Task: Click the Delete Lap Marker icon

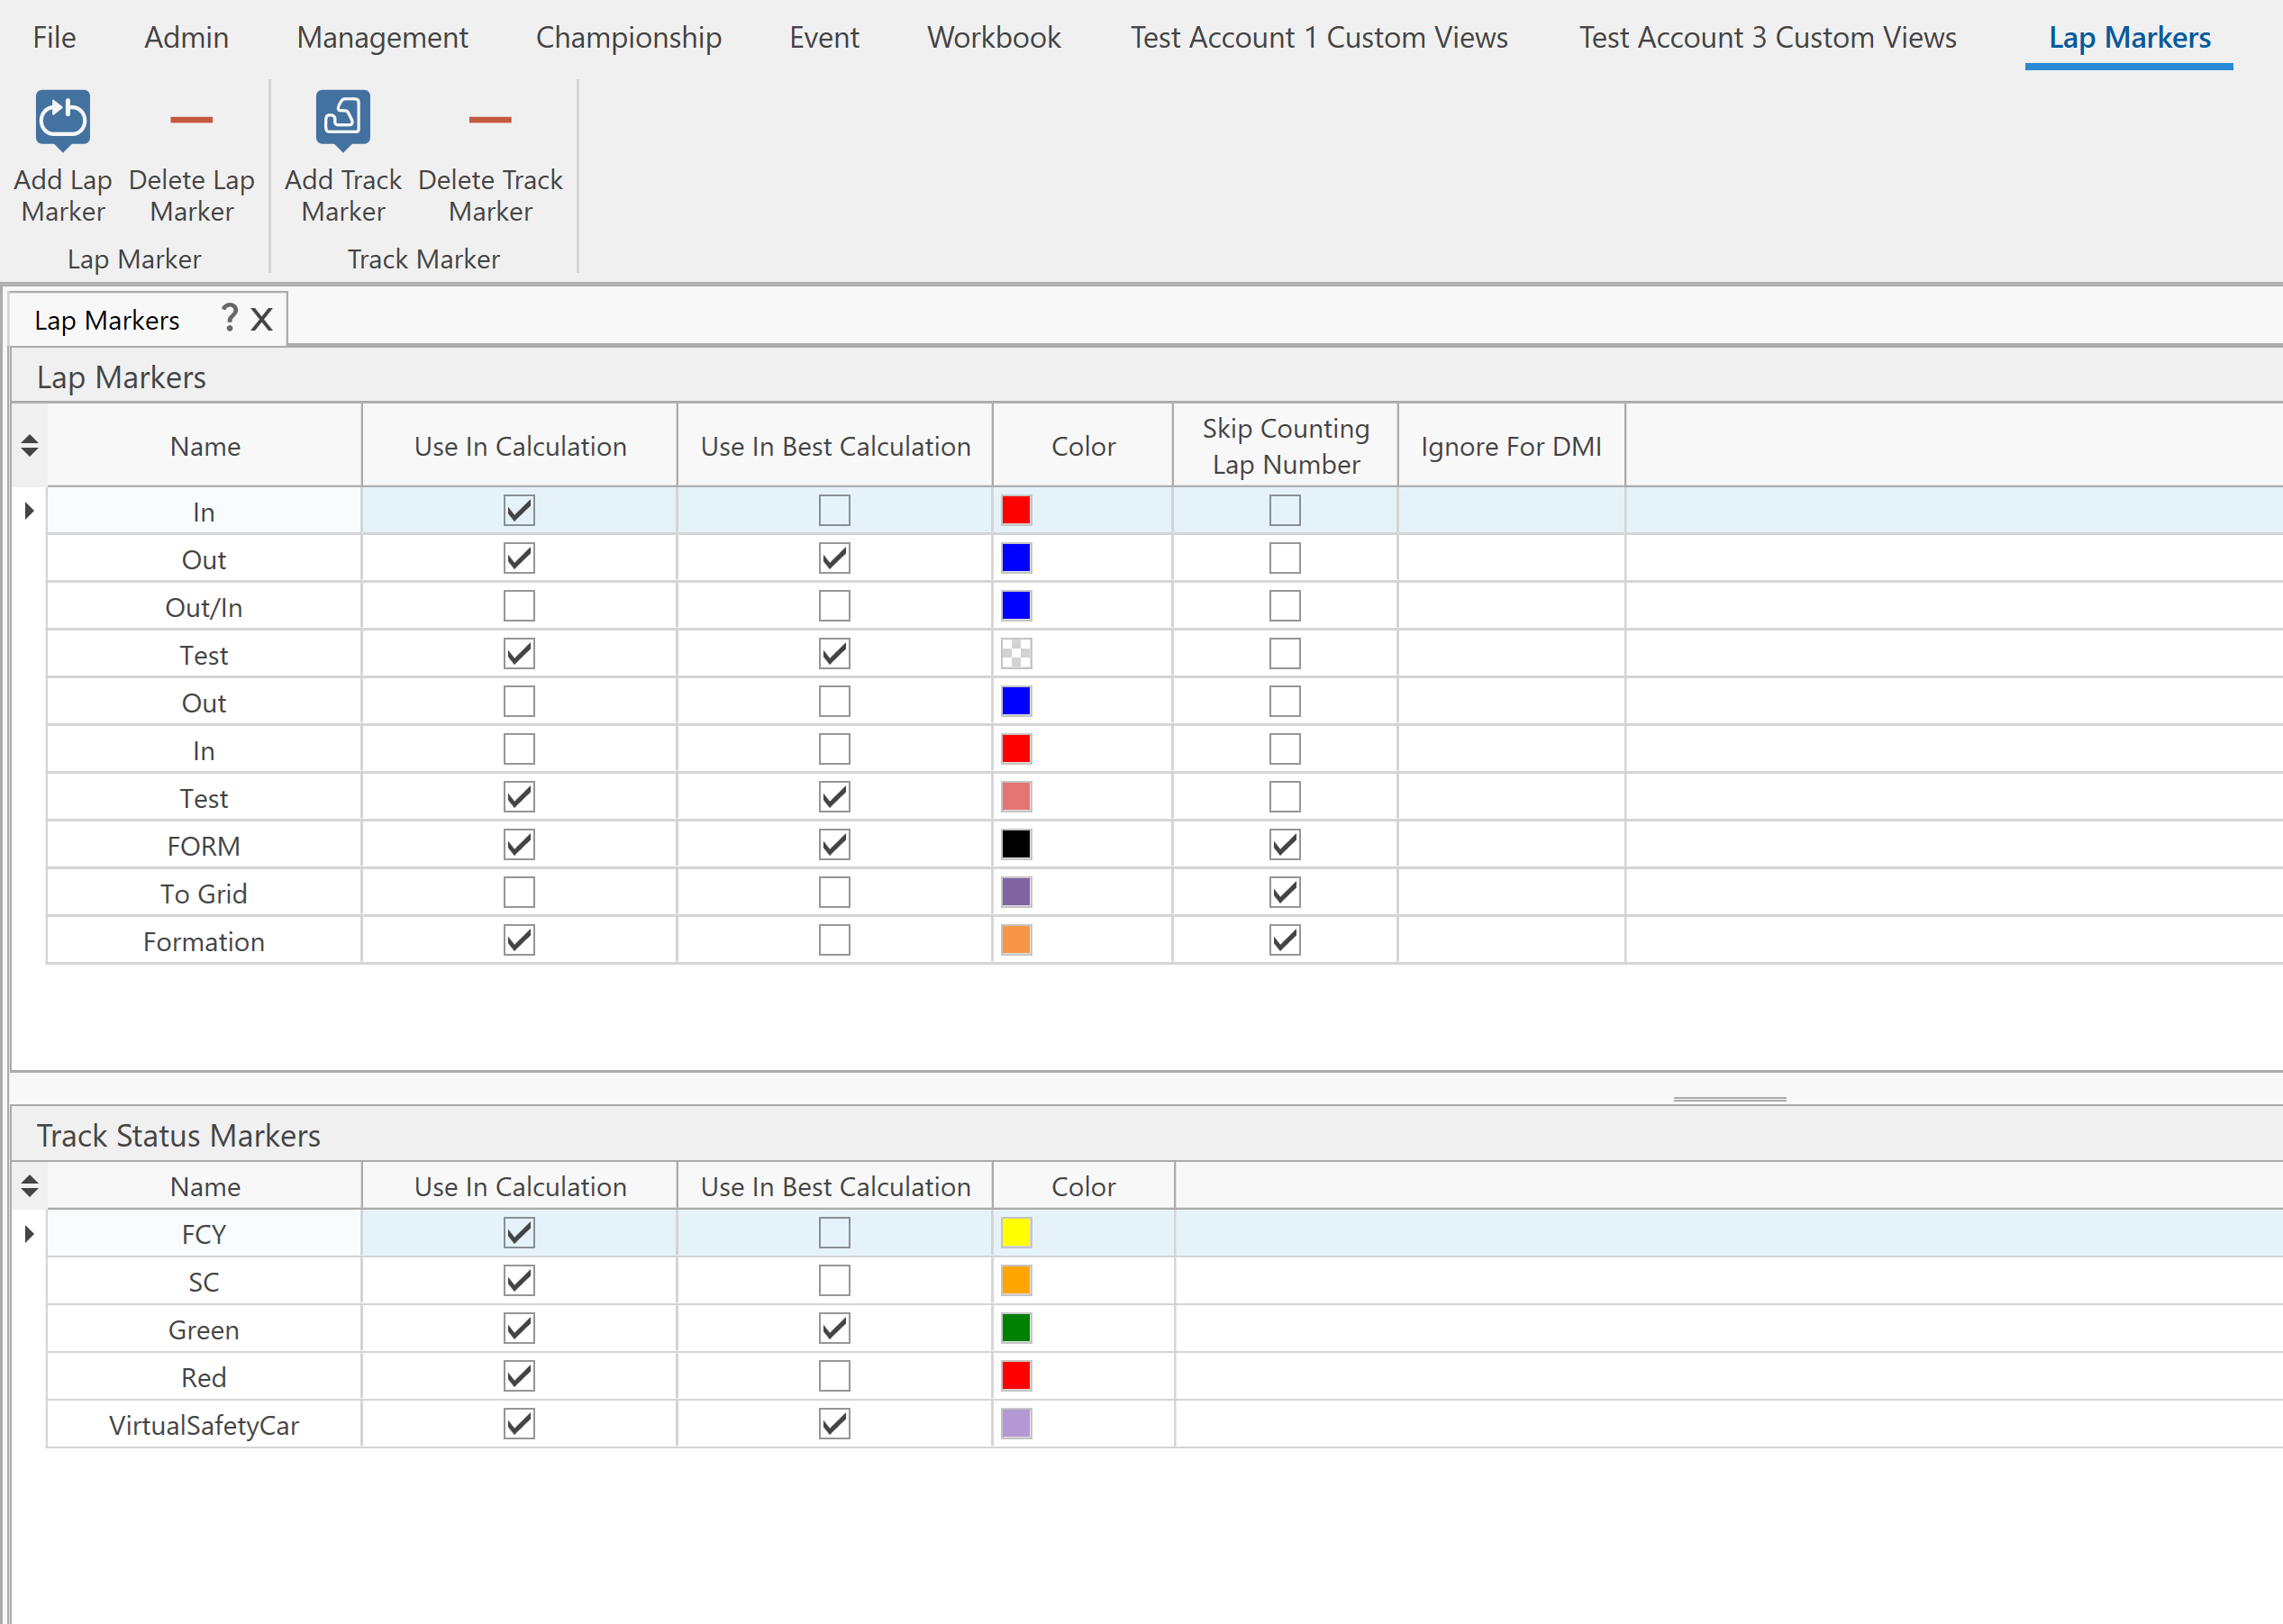Action: point(191,120)
